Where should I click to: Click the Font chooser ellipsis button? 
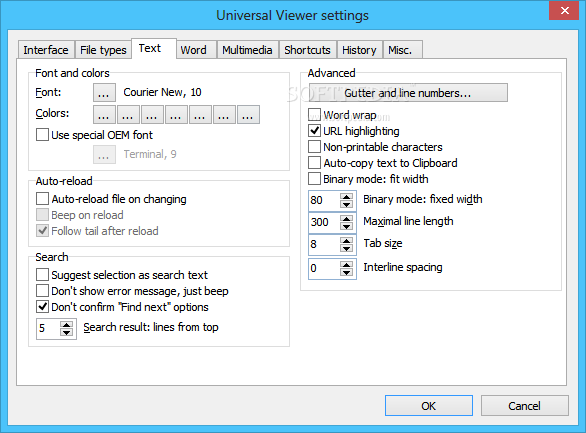[104, 93]
